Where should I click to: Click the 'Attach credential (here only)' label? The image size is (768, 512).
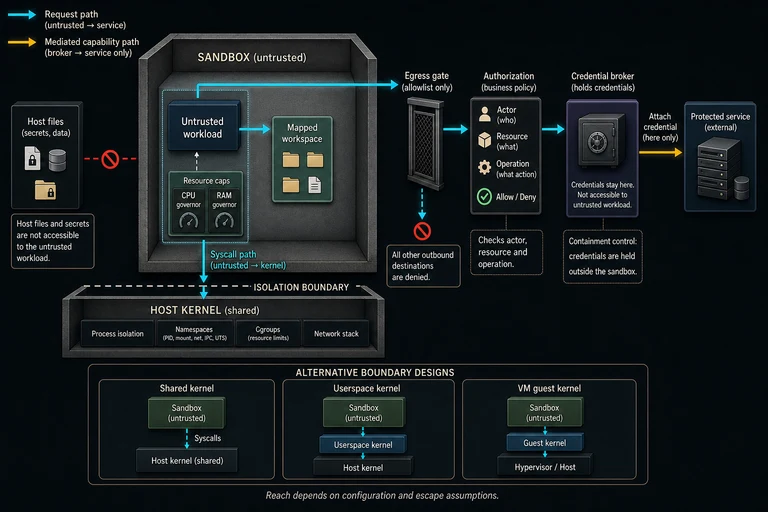click(660, 127)
